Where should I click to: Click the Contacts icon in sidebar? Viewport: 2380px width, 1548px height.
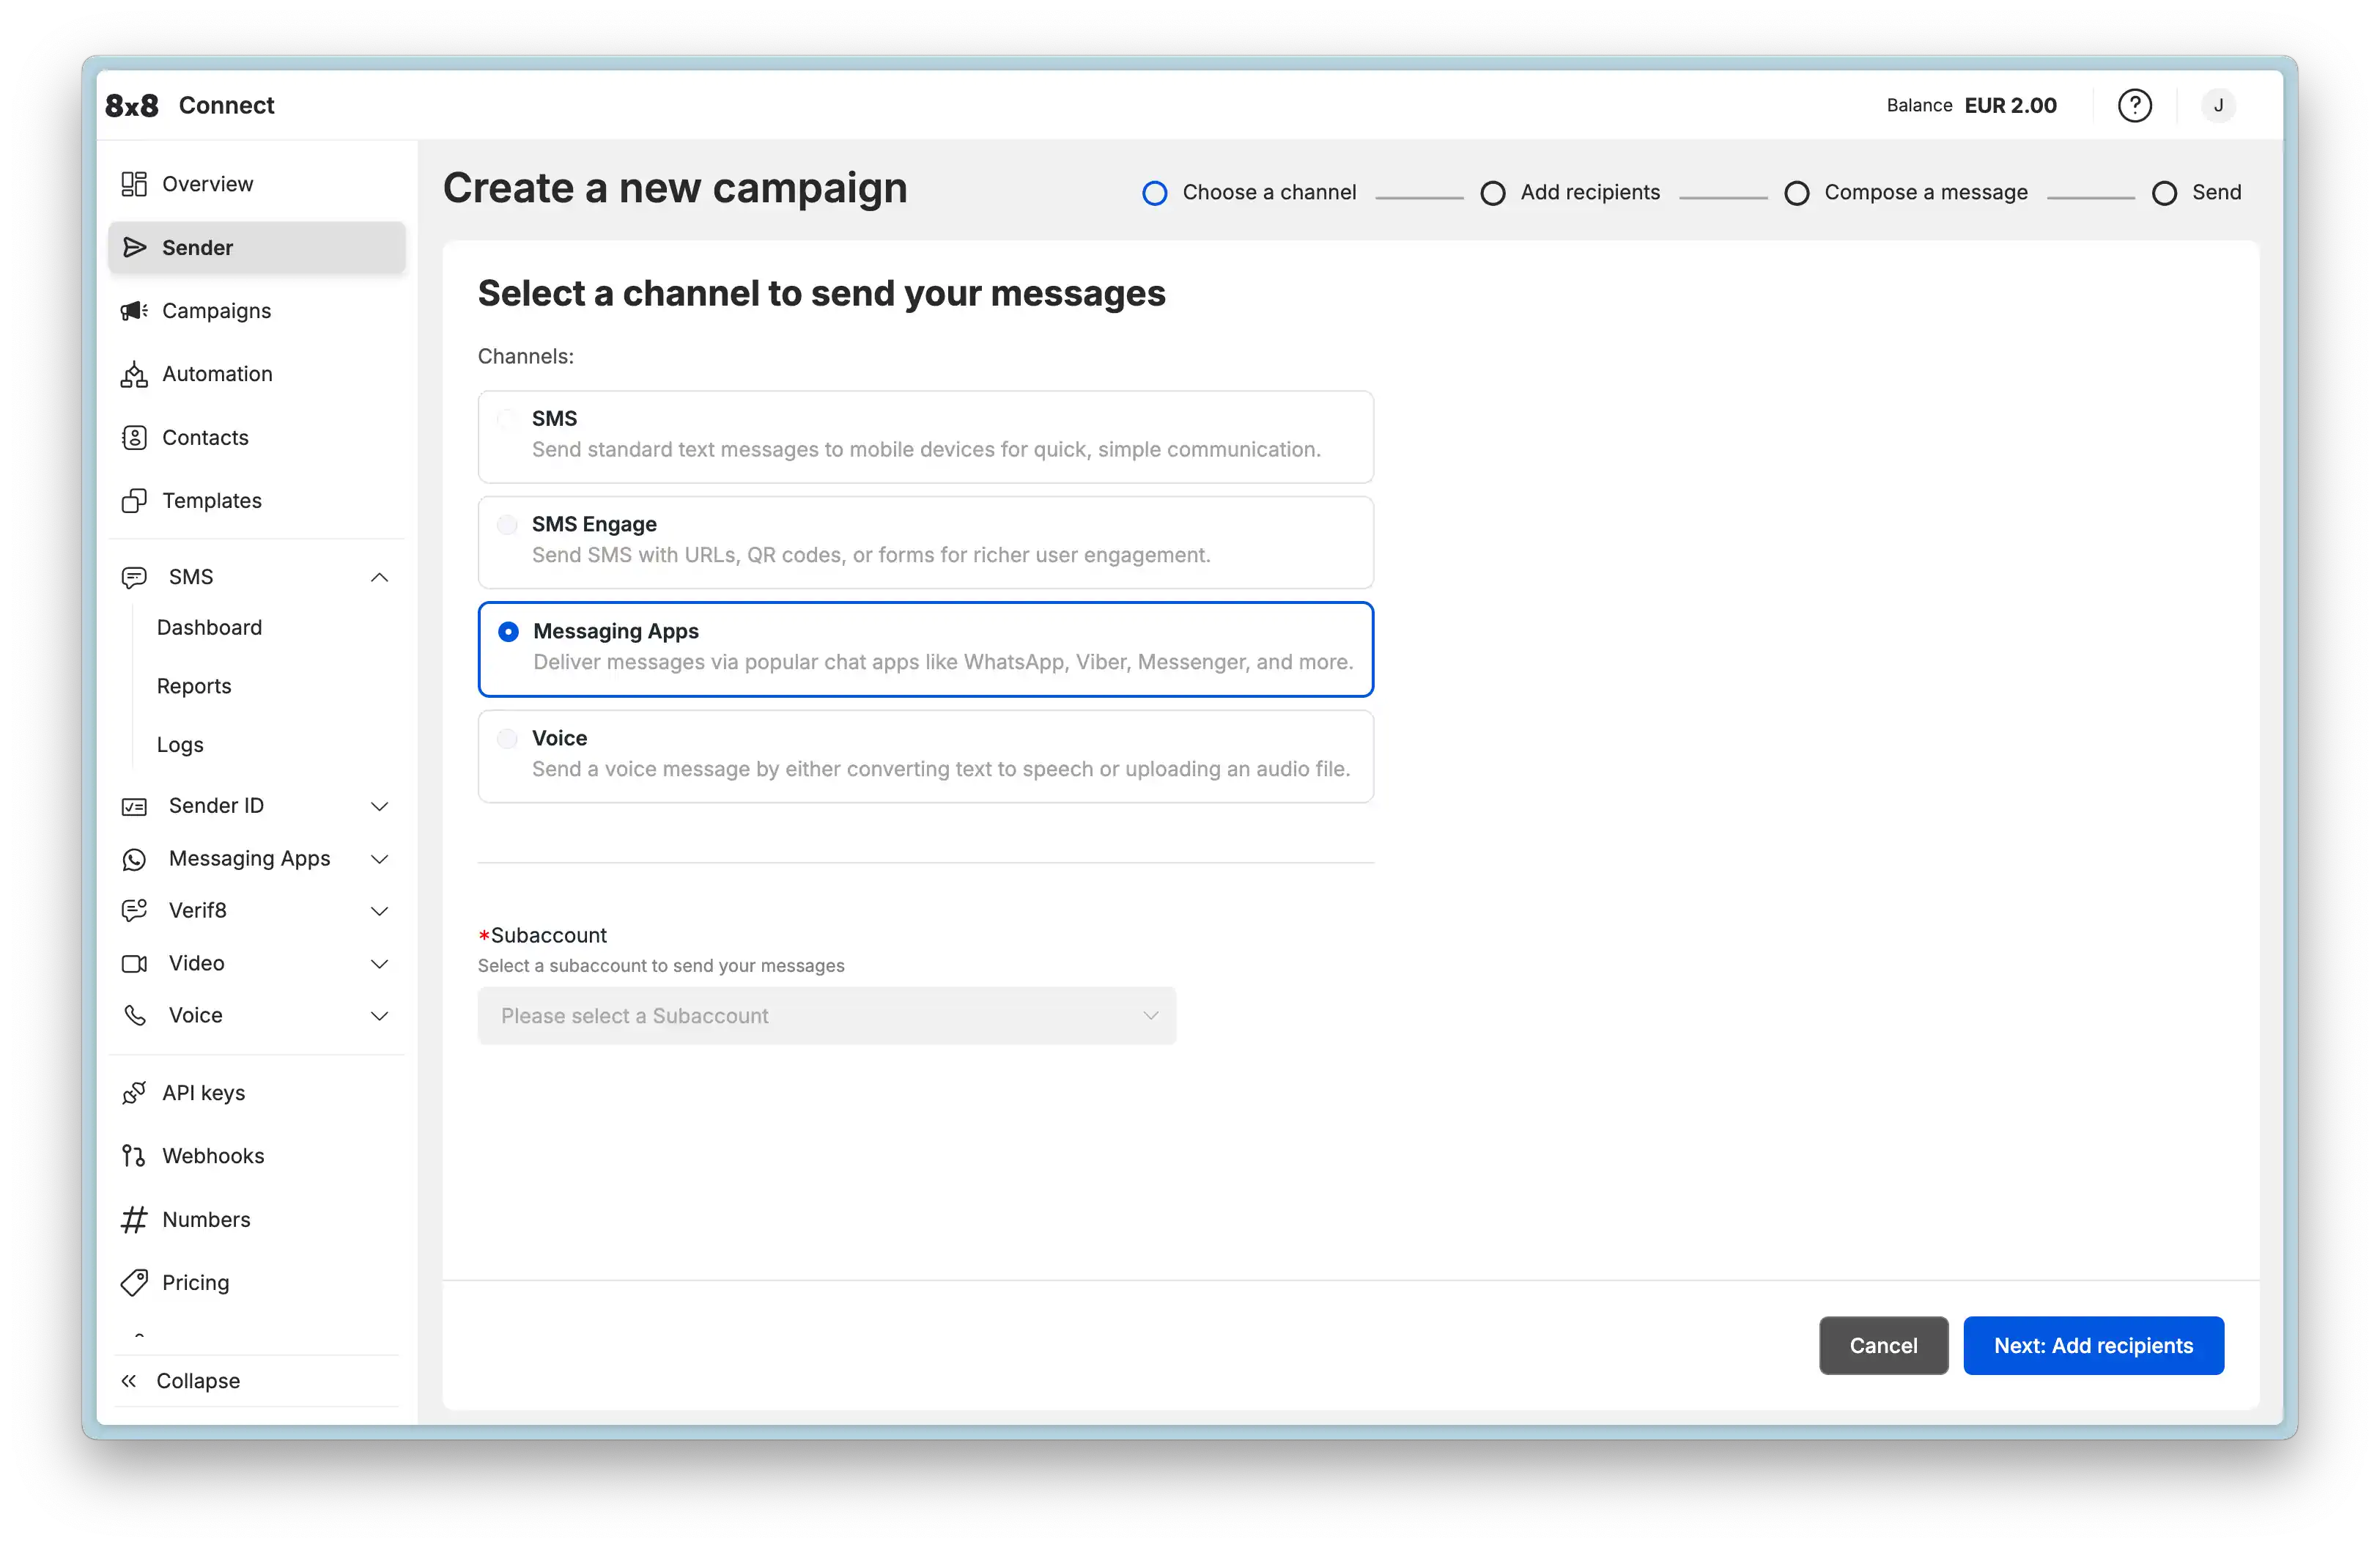click(134, 438)
